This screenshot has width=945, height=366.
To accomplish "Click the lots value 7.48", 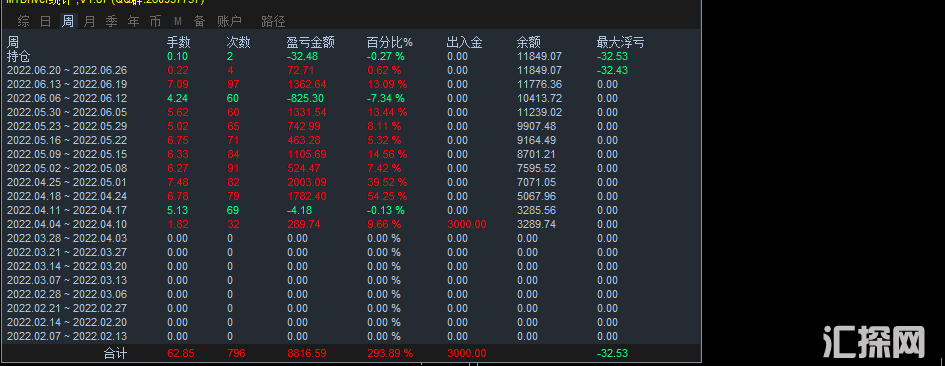I will coord(177,182).
